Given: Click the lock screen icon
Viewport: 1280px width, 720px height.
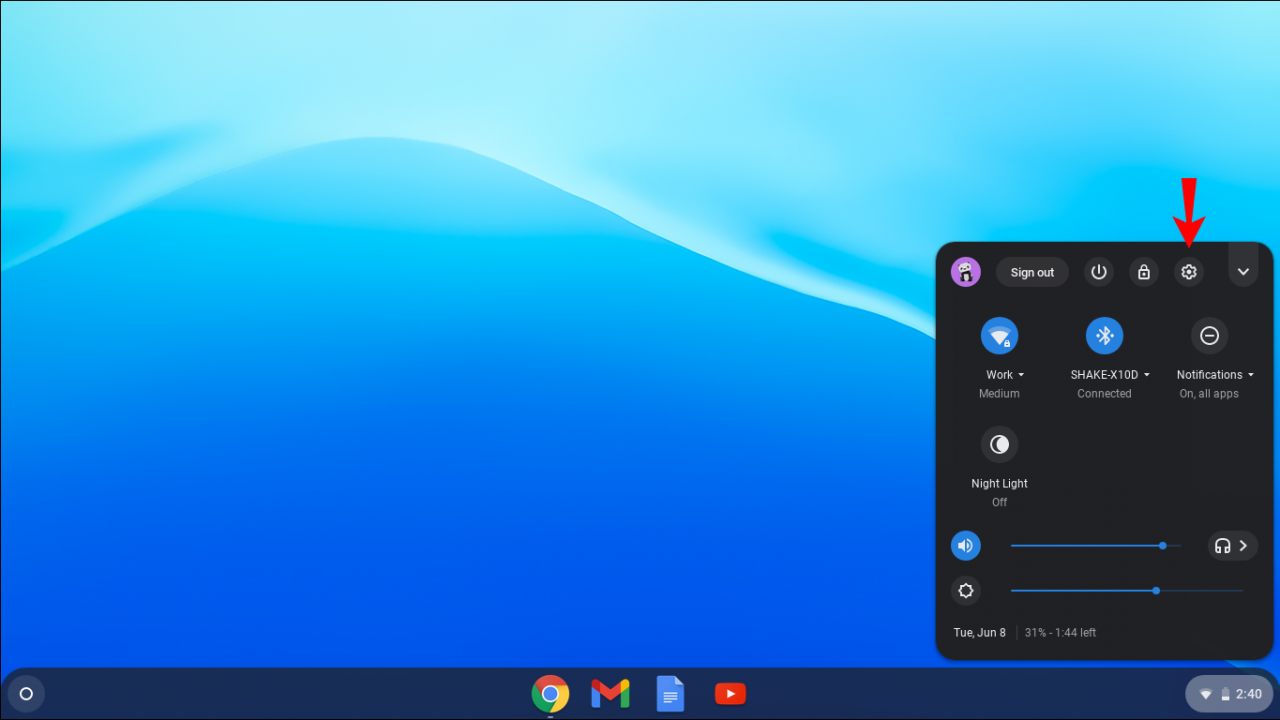Looking at the screenshot, I should click(1144, 271).
